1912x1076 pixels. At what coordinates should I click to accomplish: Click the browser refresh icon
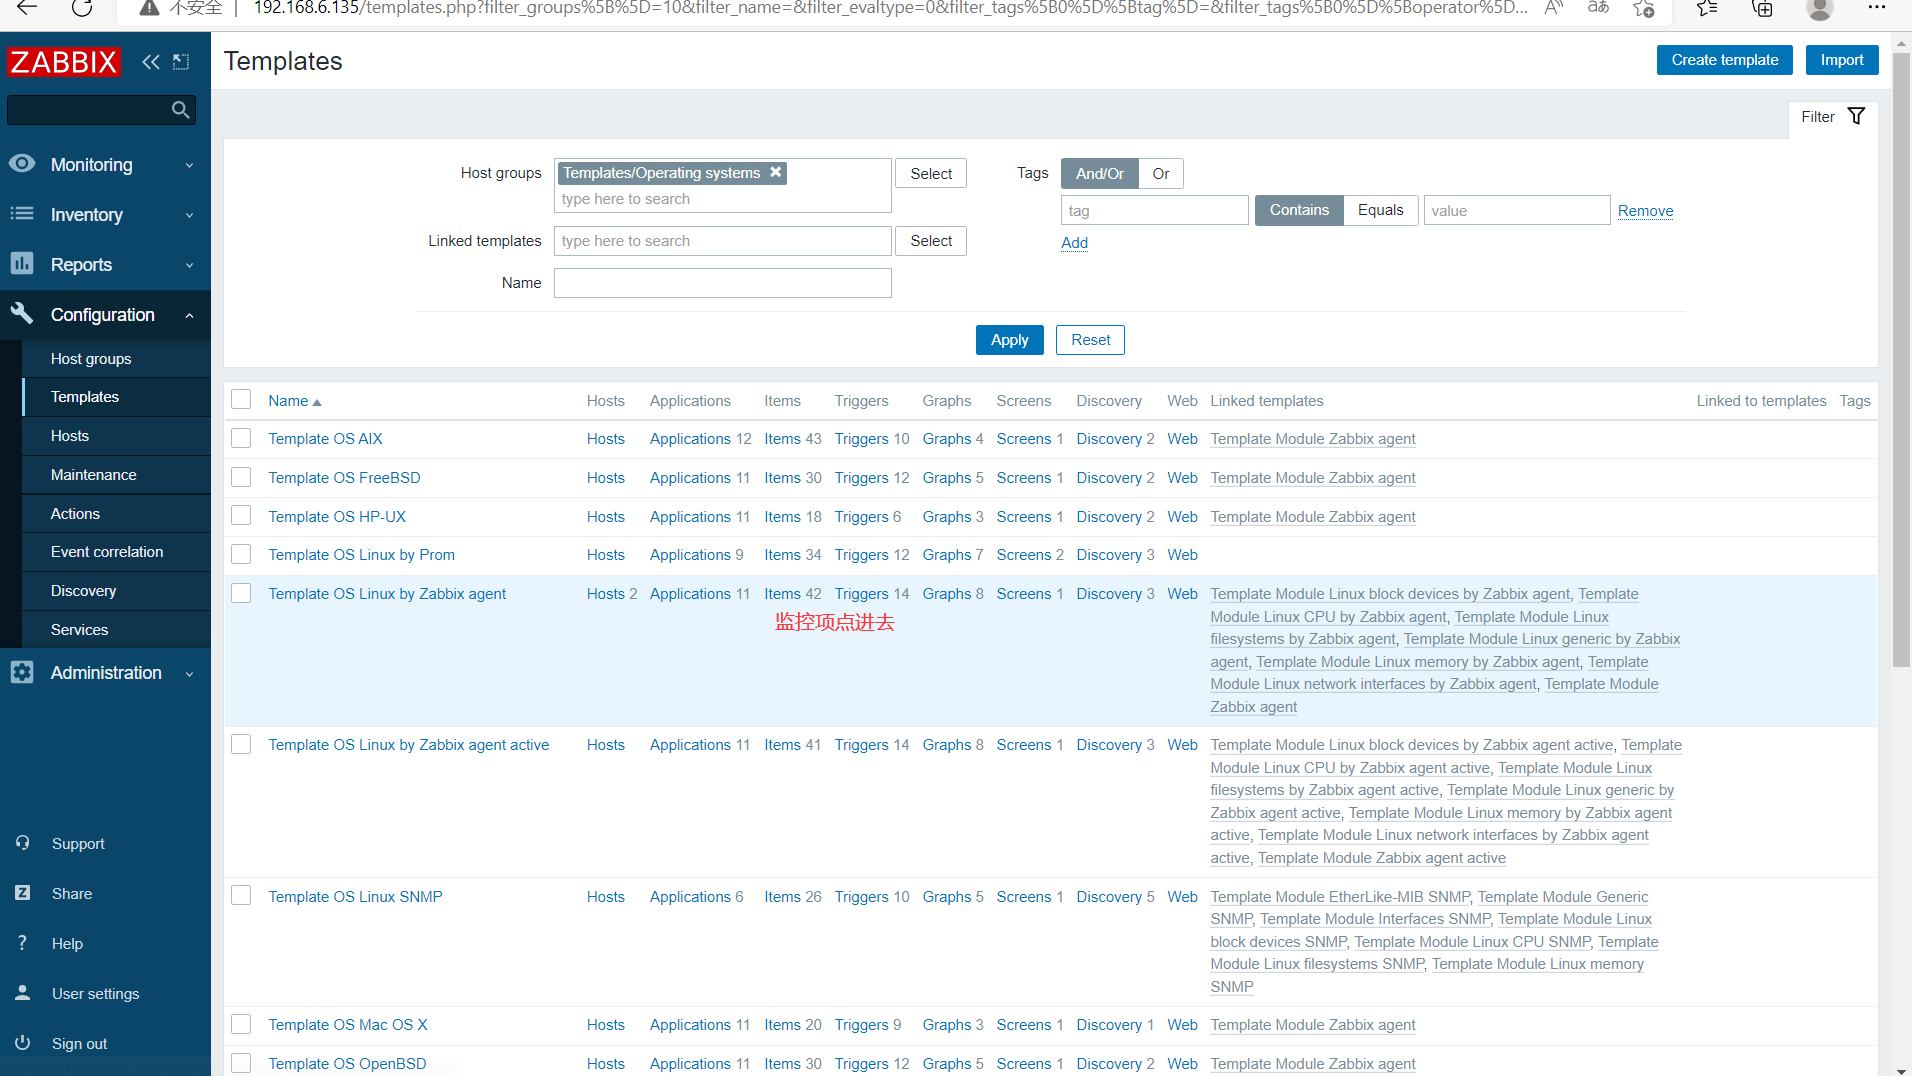[82, 8]
